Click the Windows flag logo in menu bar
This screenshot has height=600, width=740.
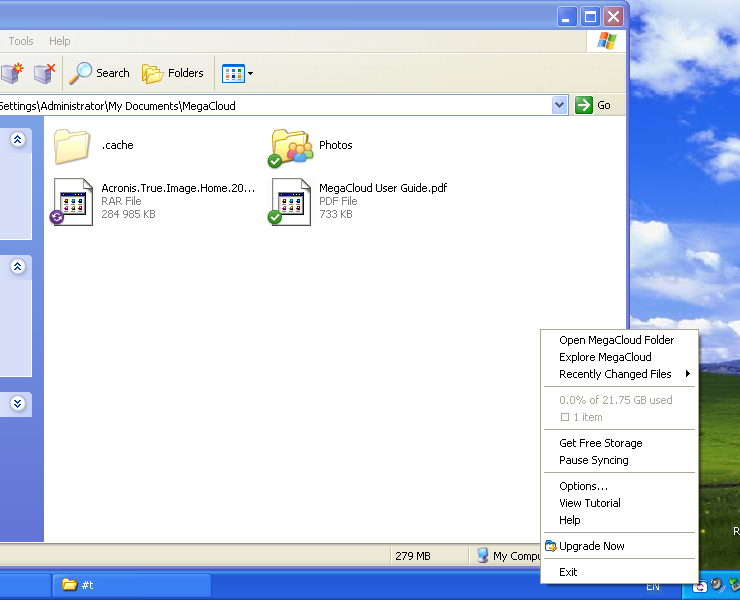coord(606,41)
